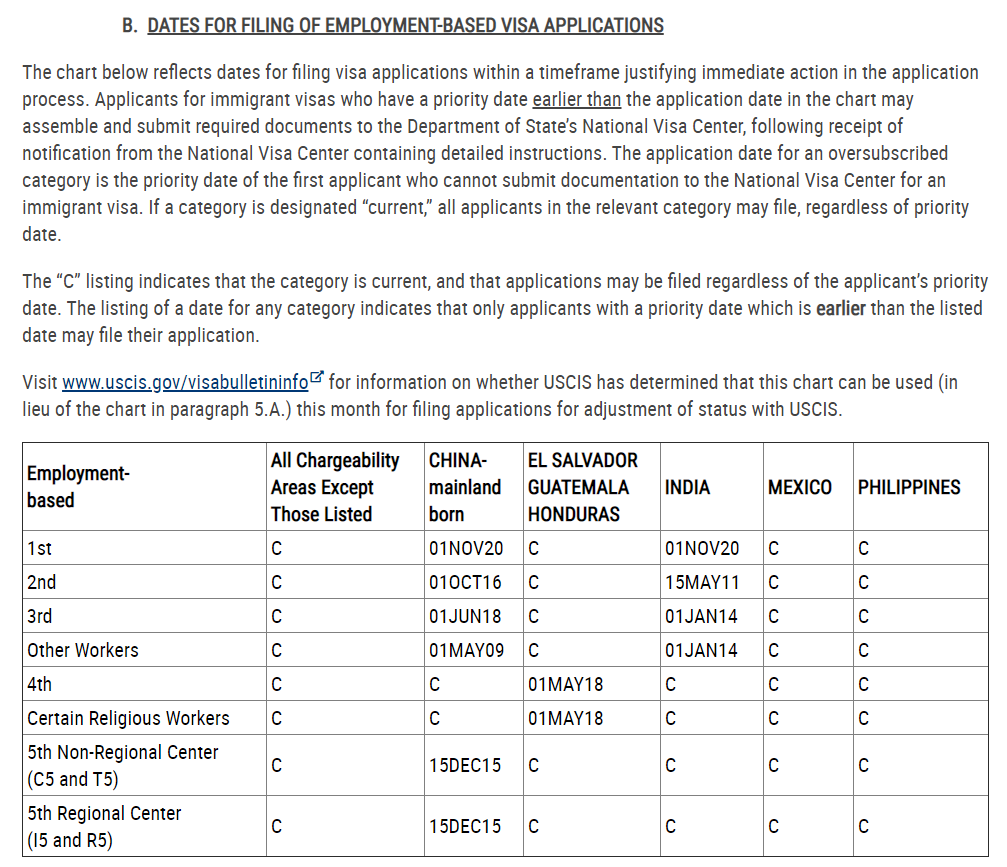The height and width of the screenshot is (867, 1007).
Task: Click the Other Workers row label
Action: [83, 650]
